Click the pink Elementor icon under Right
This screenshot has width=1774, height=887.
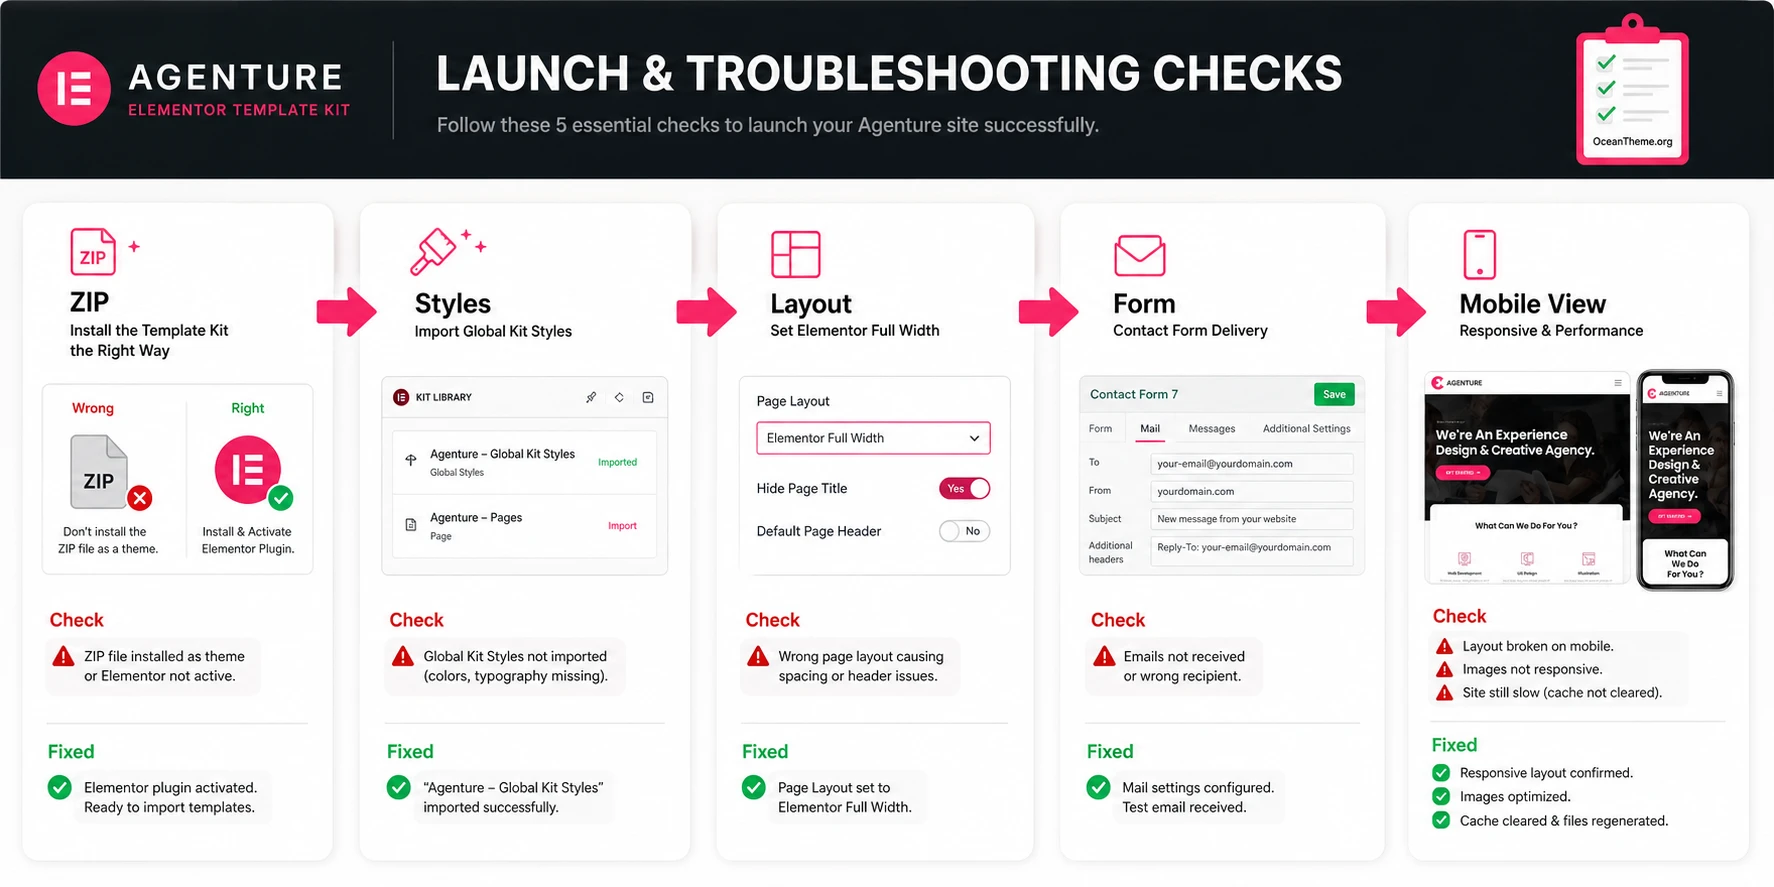248,469
